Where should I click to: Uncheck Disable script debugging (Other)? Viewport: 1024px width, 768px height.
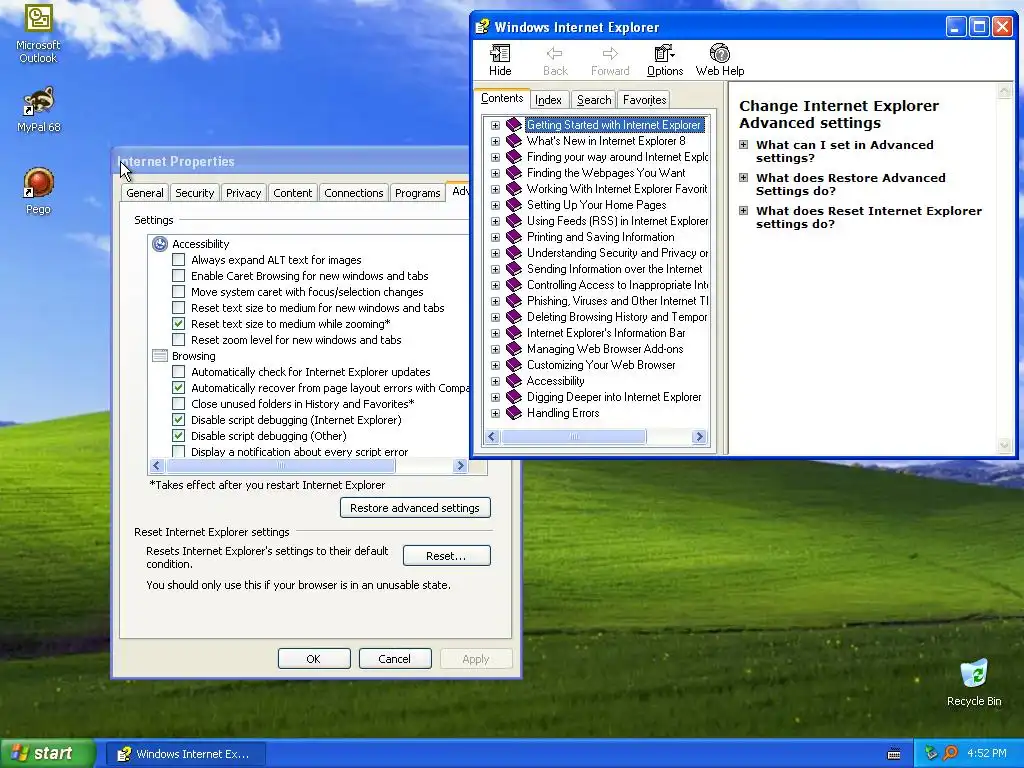(178, 436)
